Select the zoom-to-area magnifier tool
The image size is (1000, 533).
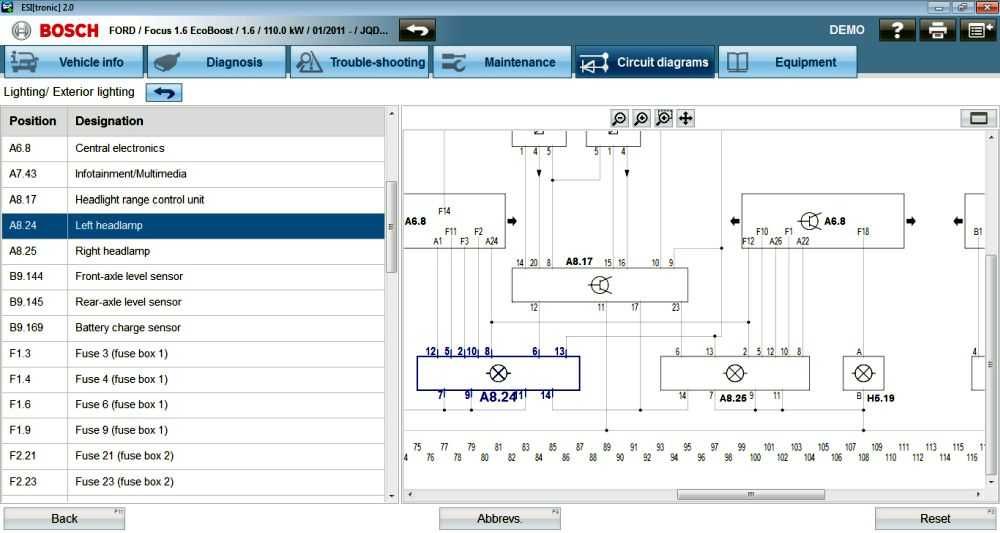click(x=663, y=119)
